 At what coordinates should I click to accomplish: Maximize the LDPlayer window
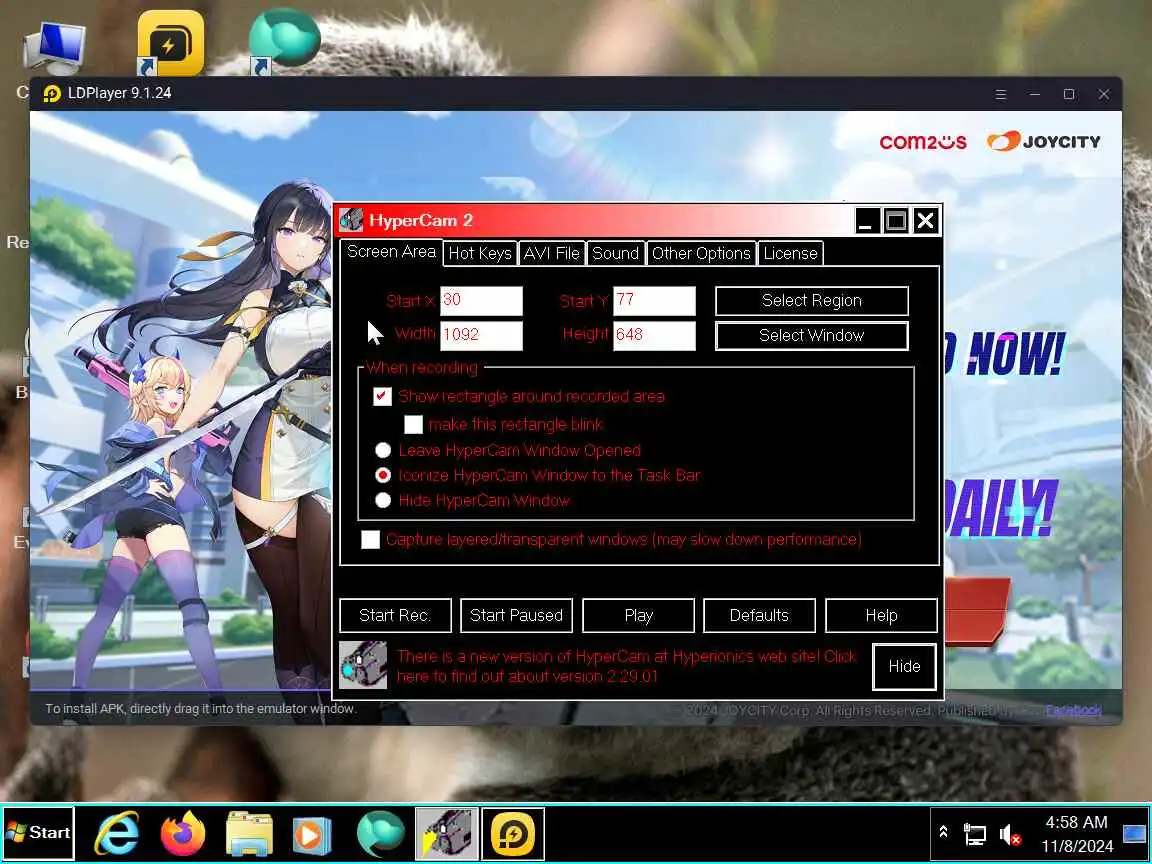pos(1069,94)
